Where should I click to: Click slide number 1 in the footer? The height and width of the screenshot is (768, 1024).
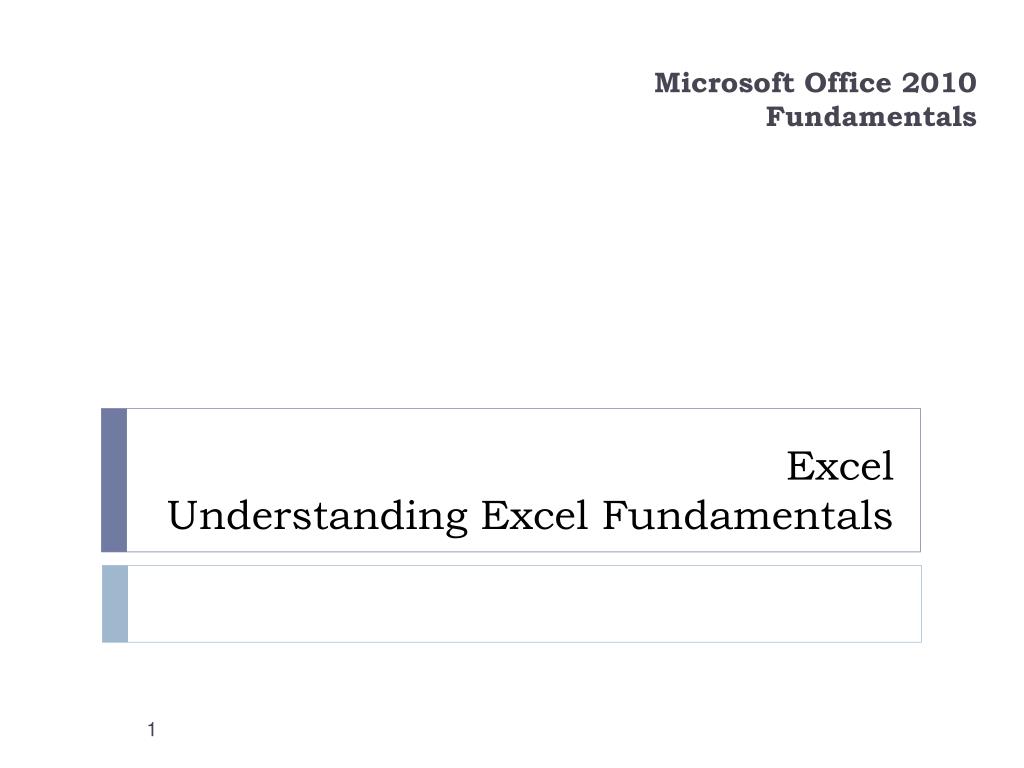pyautogui.click(x=152, y=729)
